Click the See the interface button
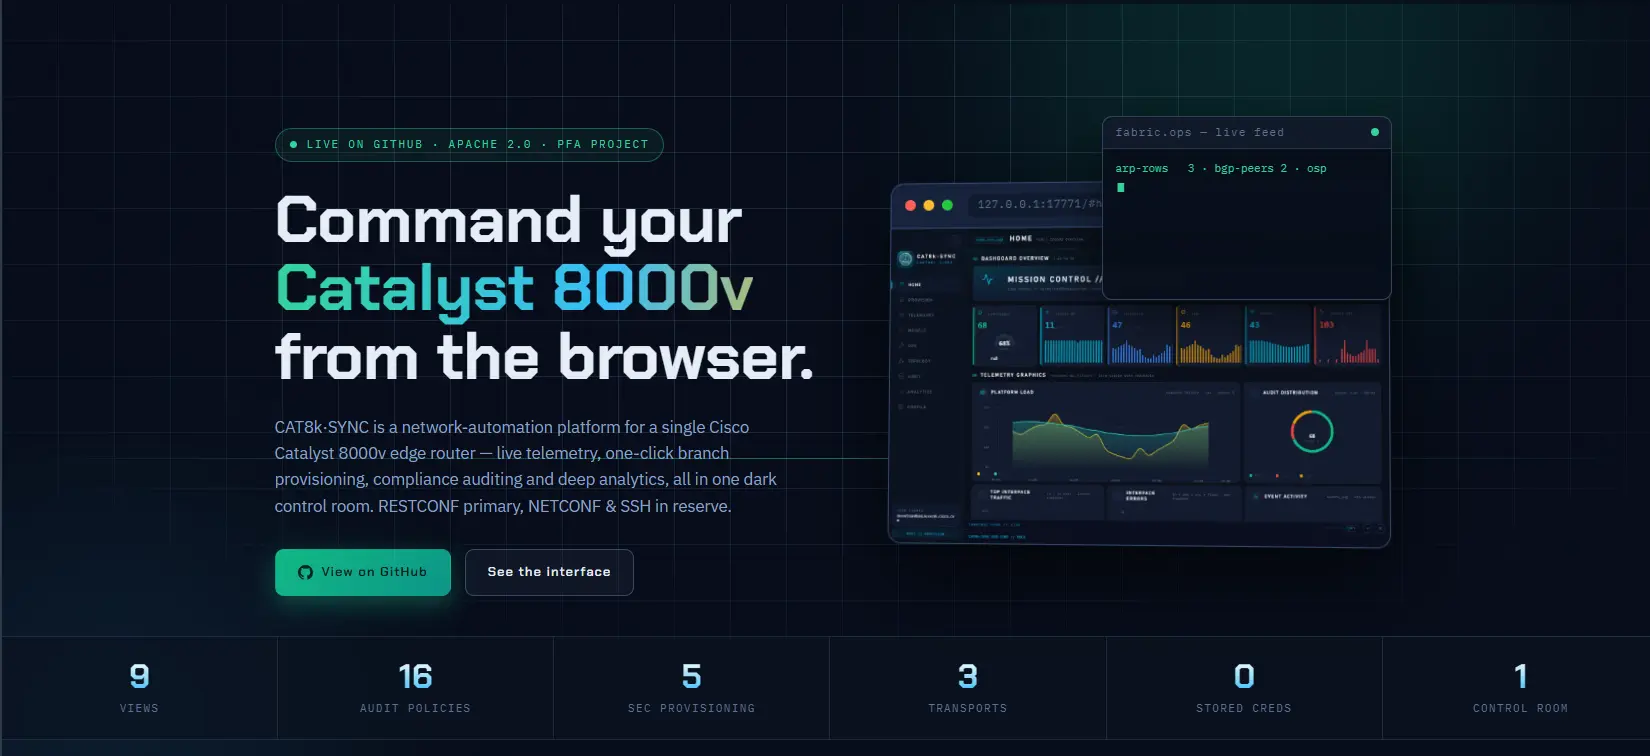Image resolution: width=1650 pixels, height=756 pixels. coord(549,572)
